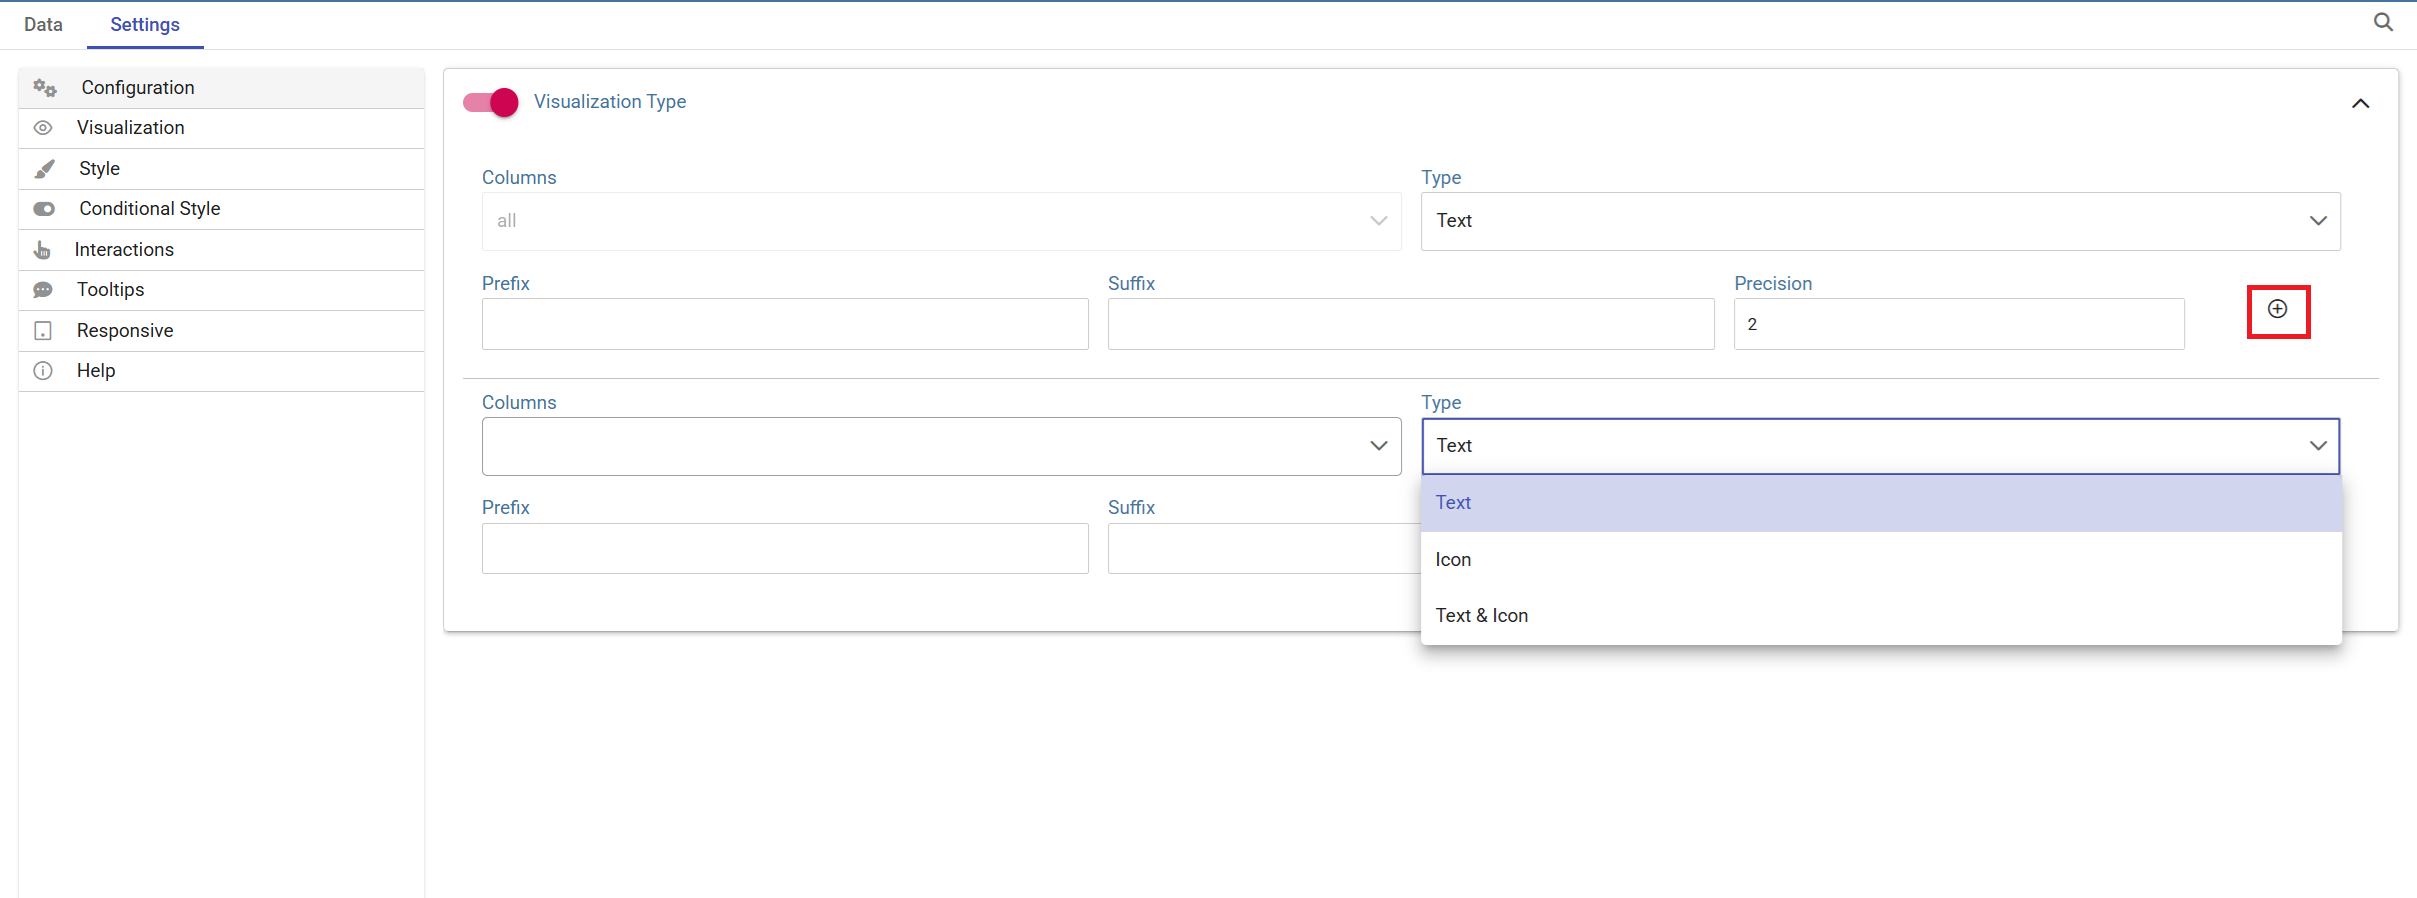2417x898 pixels.
Task: Click the Help info icon
Action: coord(43,371)
